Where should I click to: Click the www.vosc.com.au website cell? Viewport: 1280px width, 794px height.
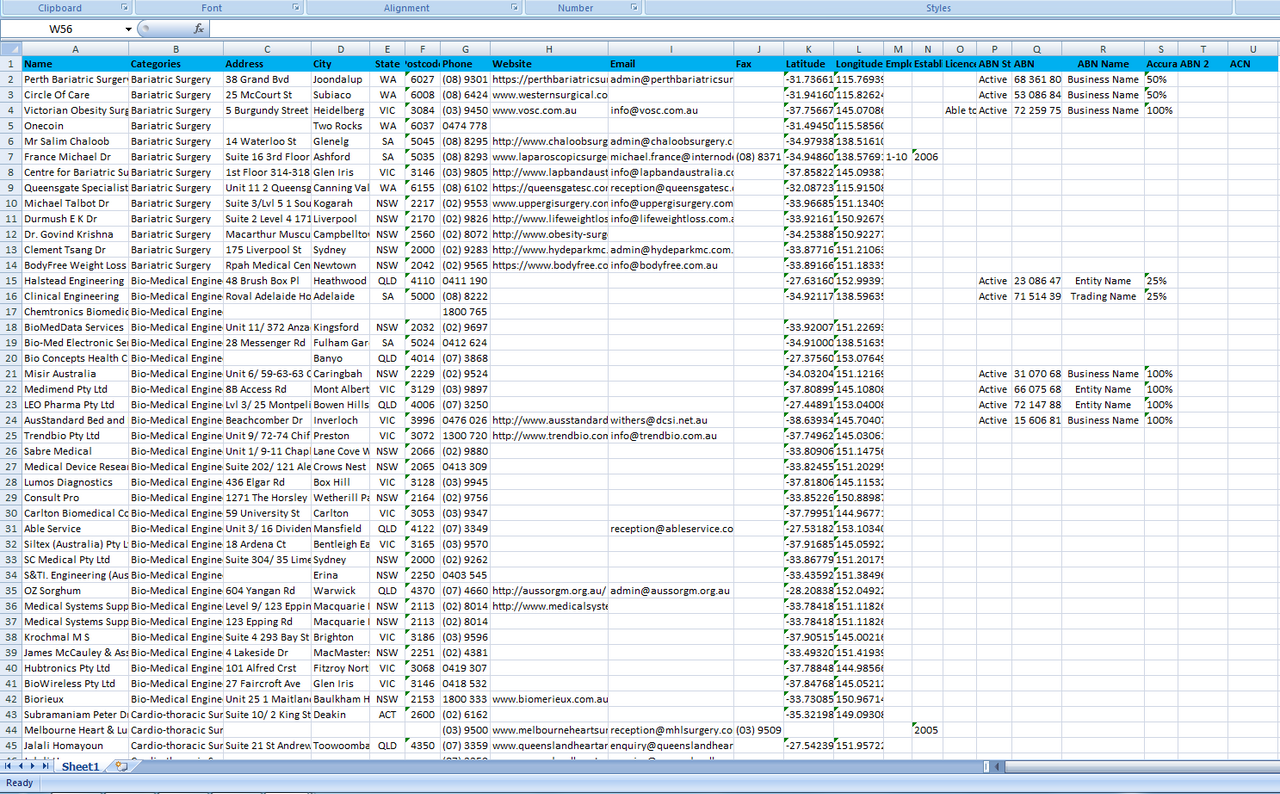548,110
